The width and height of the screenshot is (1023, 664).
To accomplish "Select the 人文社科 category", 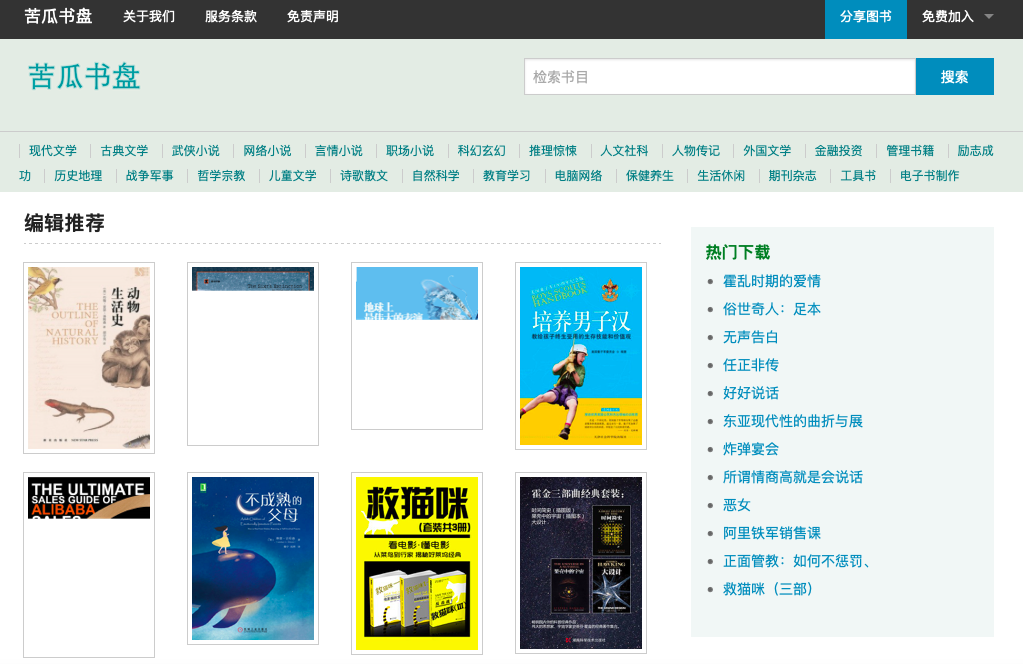I will [x=624, y=151].
